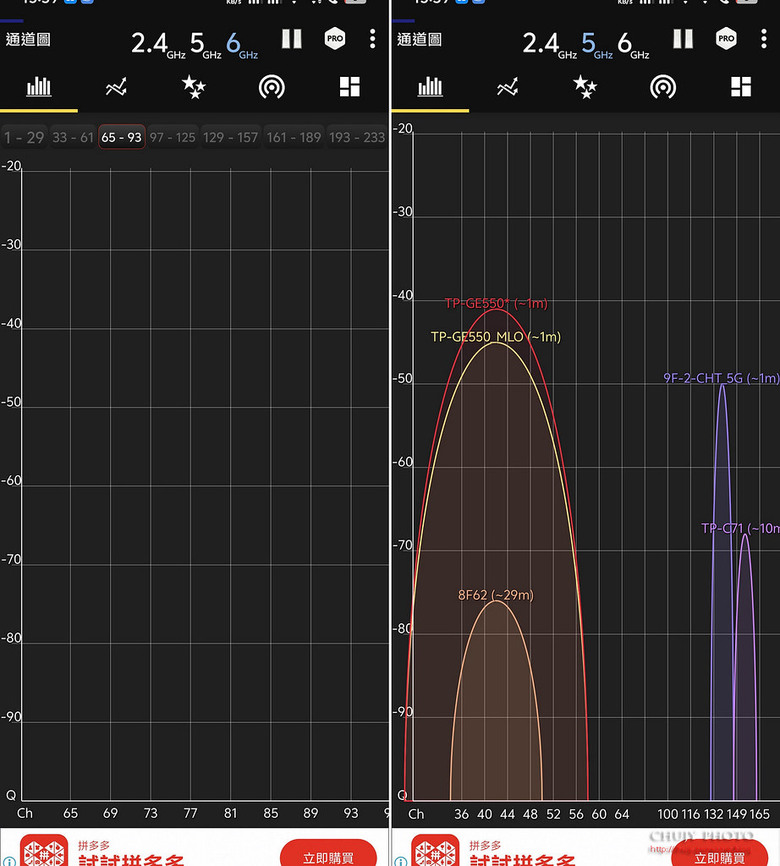Select the 9F-2-CHT_5G network label
Image resolution: width=780 pixels, height=866 pixels.
click(721, 378)
